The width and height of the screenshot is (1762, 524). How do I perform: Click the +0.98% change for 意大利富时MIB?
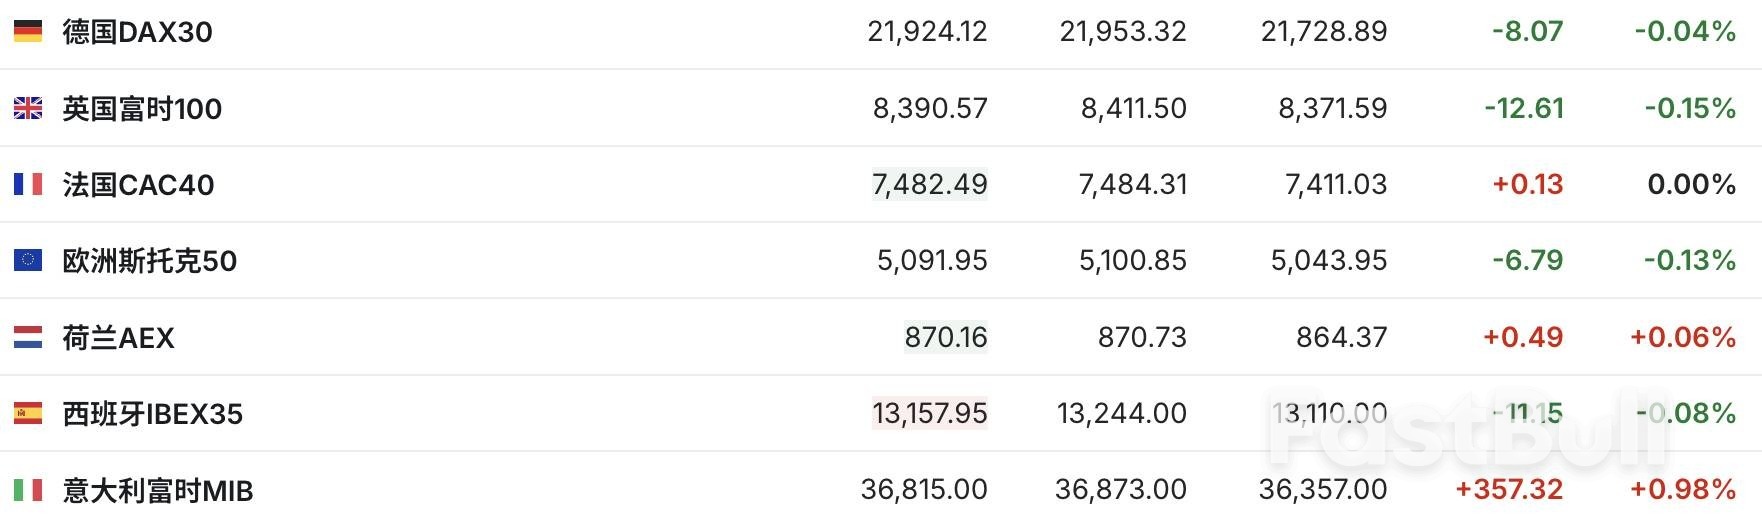(x=1682, y=489)
